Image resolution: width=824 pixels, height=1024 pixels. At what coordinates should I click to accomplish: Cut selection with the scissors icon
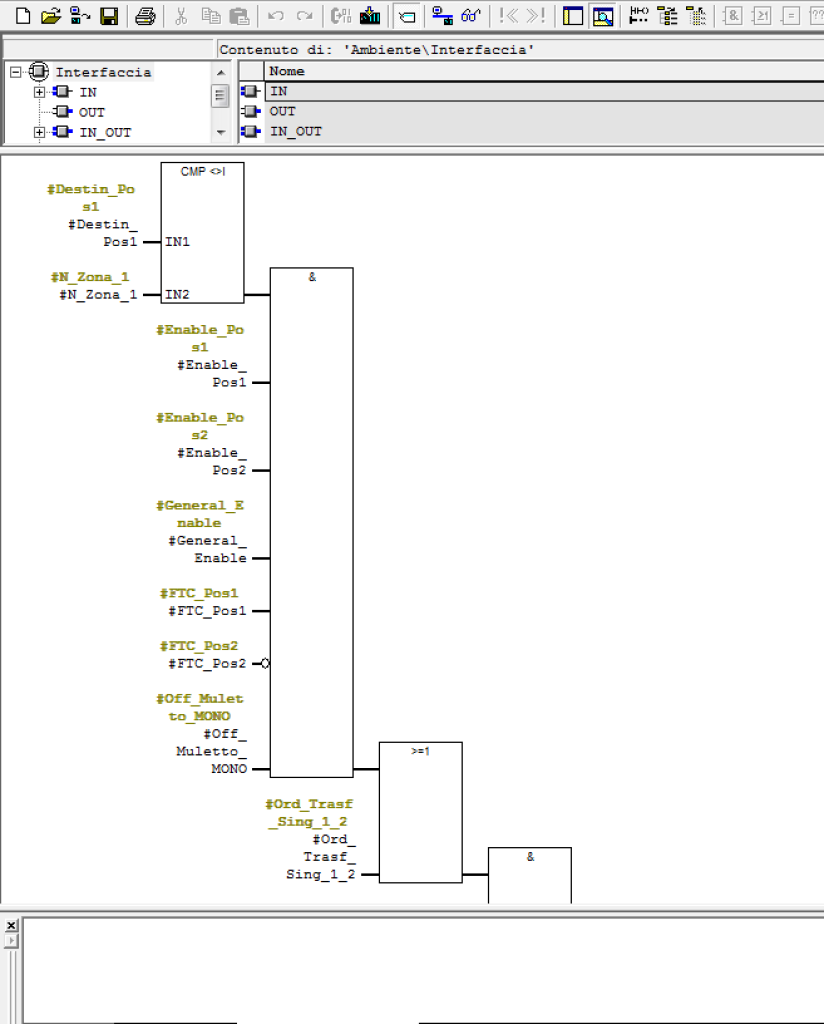coord(182,16)
